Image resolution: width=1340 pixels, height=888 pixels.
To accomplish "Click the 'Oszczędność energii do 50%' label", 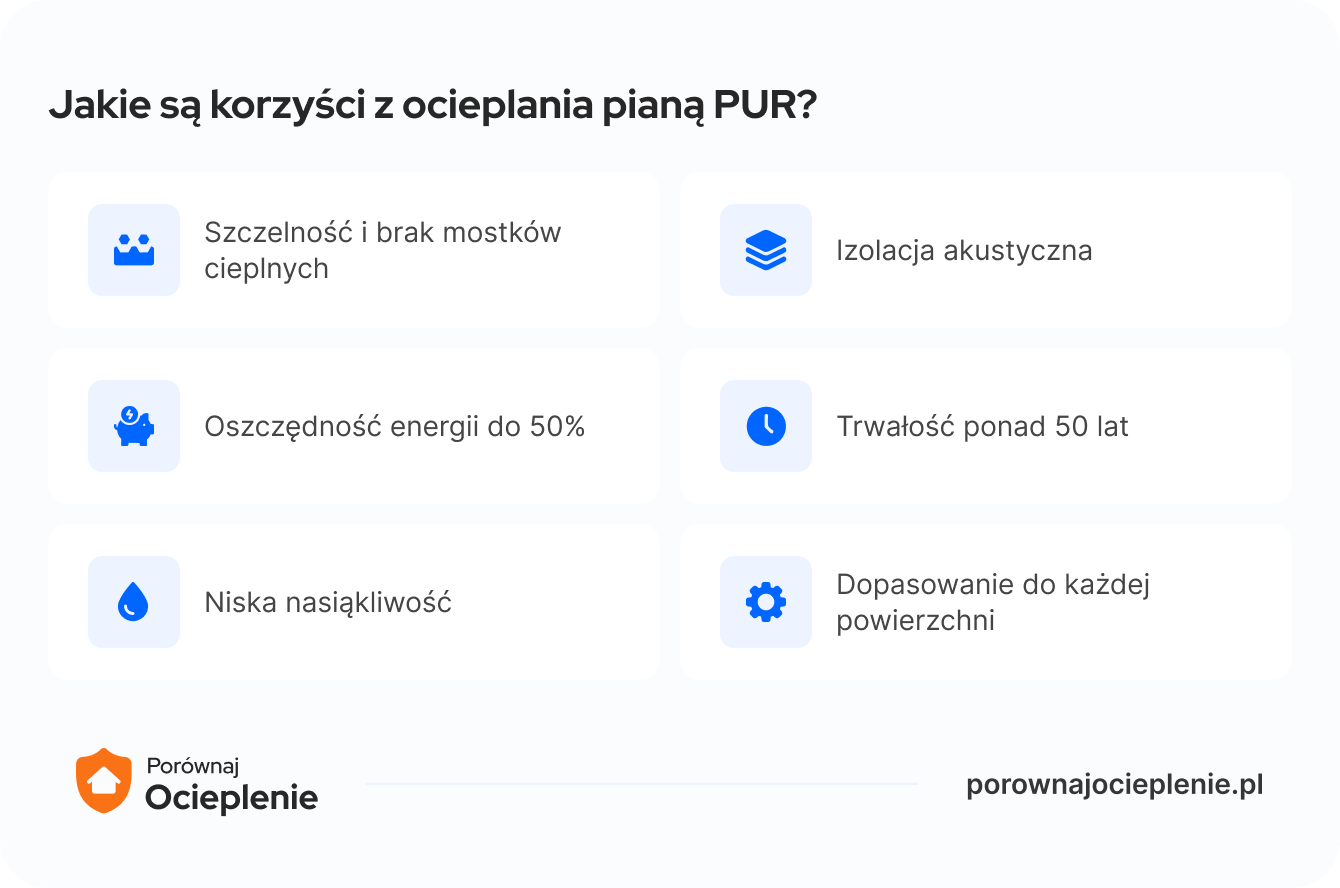I will (x=394, y=427).
